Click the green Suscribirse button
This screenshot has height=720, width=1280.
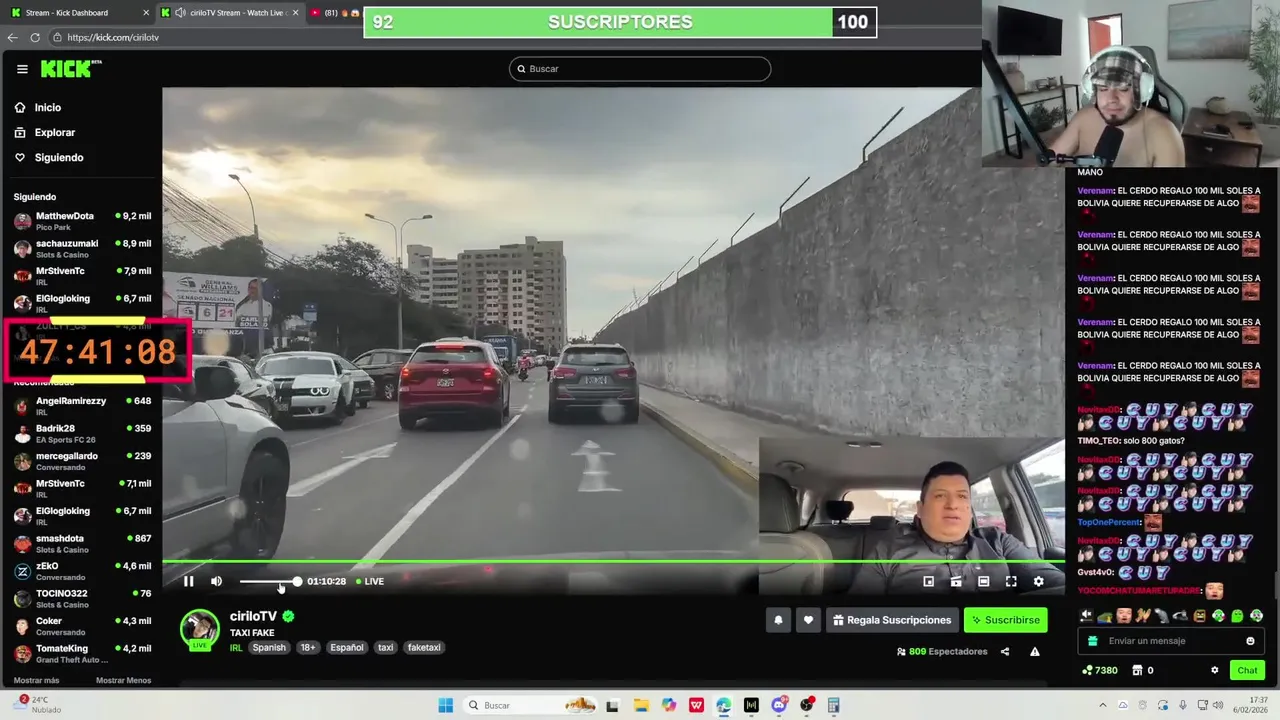click(1005, 620)
